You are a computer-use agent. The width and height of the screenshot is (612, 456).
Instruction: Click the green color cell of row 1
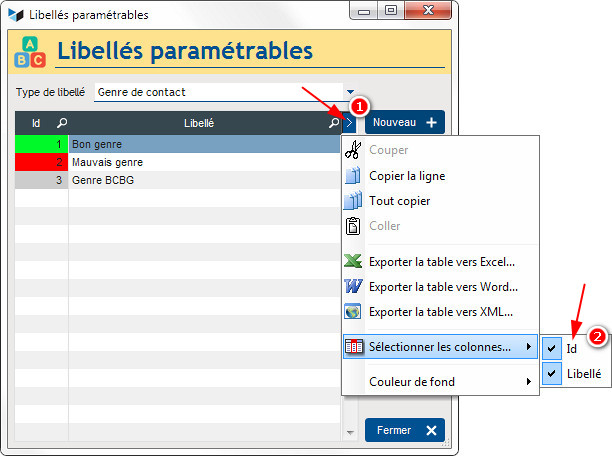[x=41, y=144]
